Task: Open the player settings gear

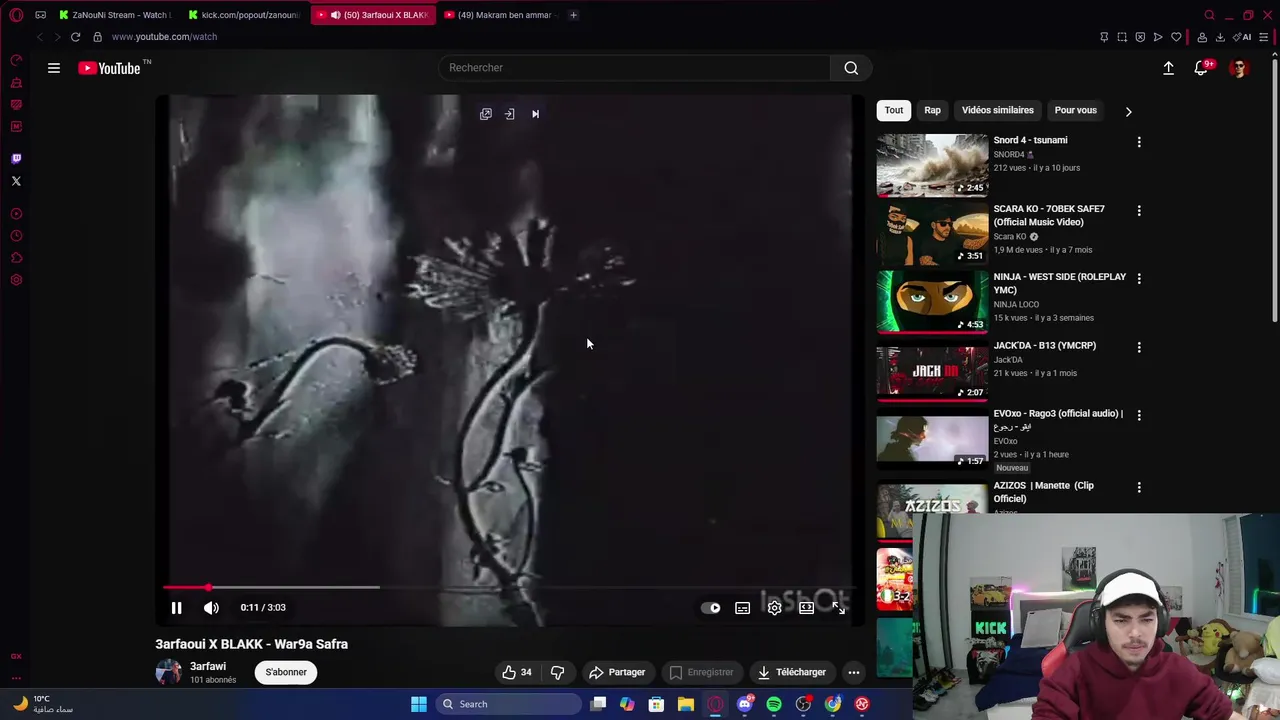Action: tap(774, 608)
